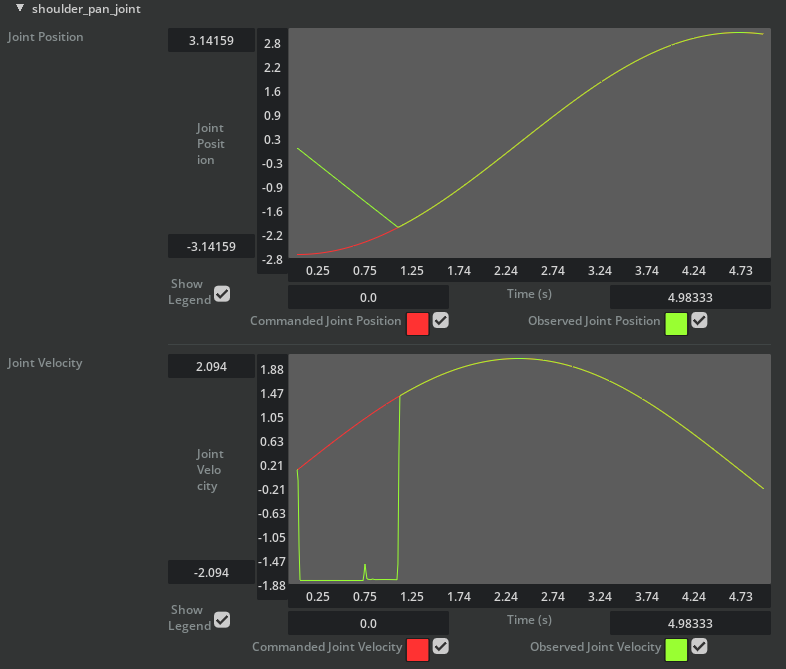Click the -1.88 tick on Joint Velocity axis
This screenshot has height=669, width=786.
[x=272, y=585]
